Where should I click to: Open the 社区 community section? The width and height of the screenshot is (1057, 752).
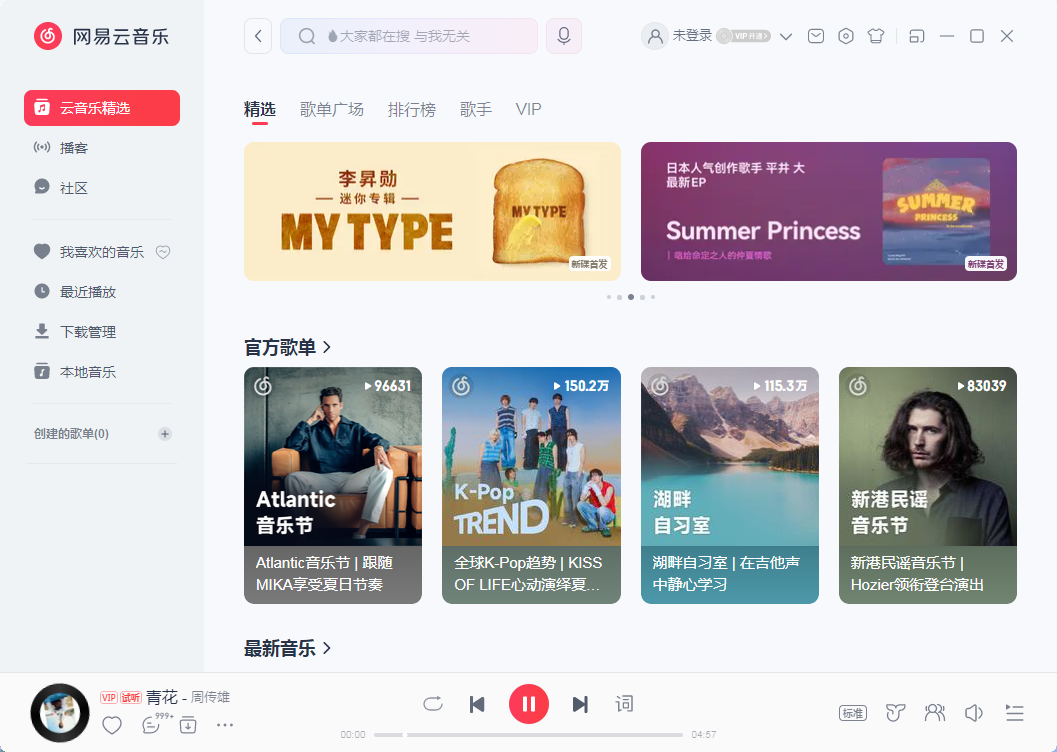[x=102, y=188]
